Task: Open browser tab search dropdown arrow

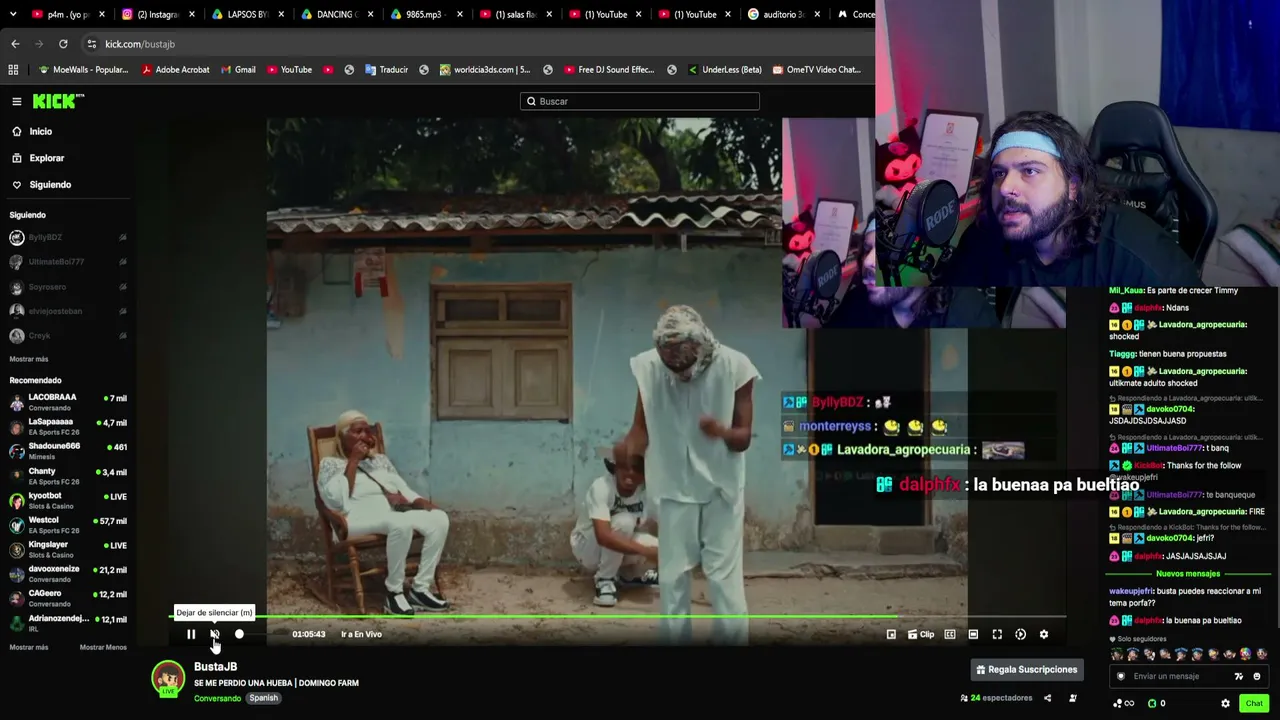Action: tap(15, 14)
